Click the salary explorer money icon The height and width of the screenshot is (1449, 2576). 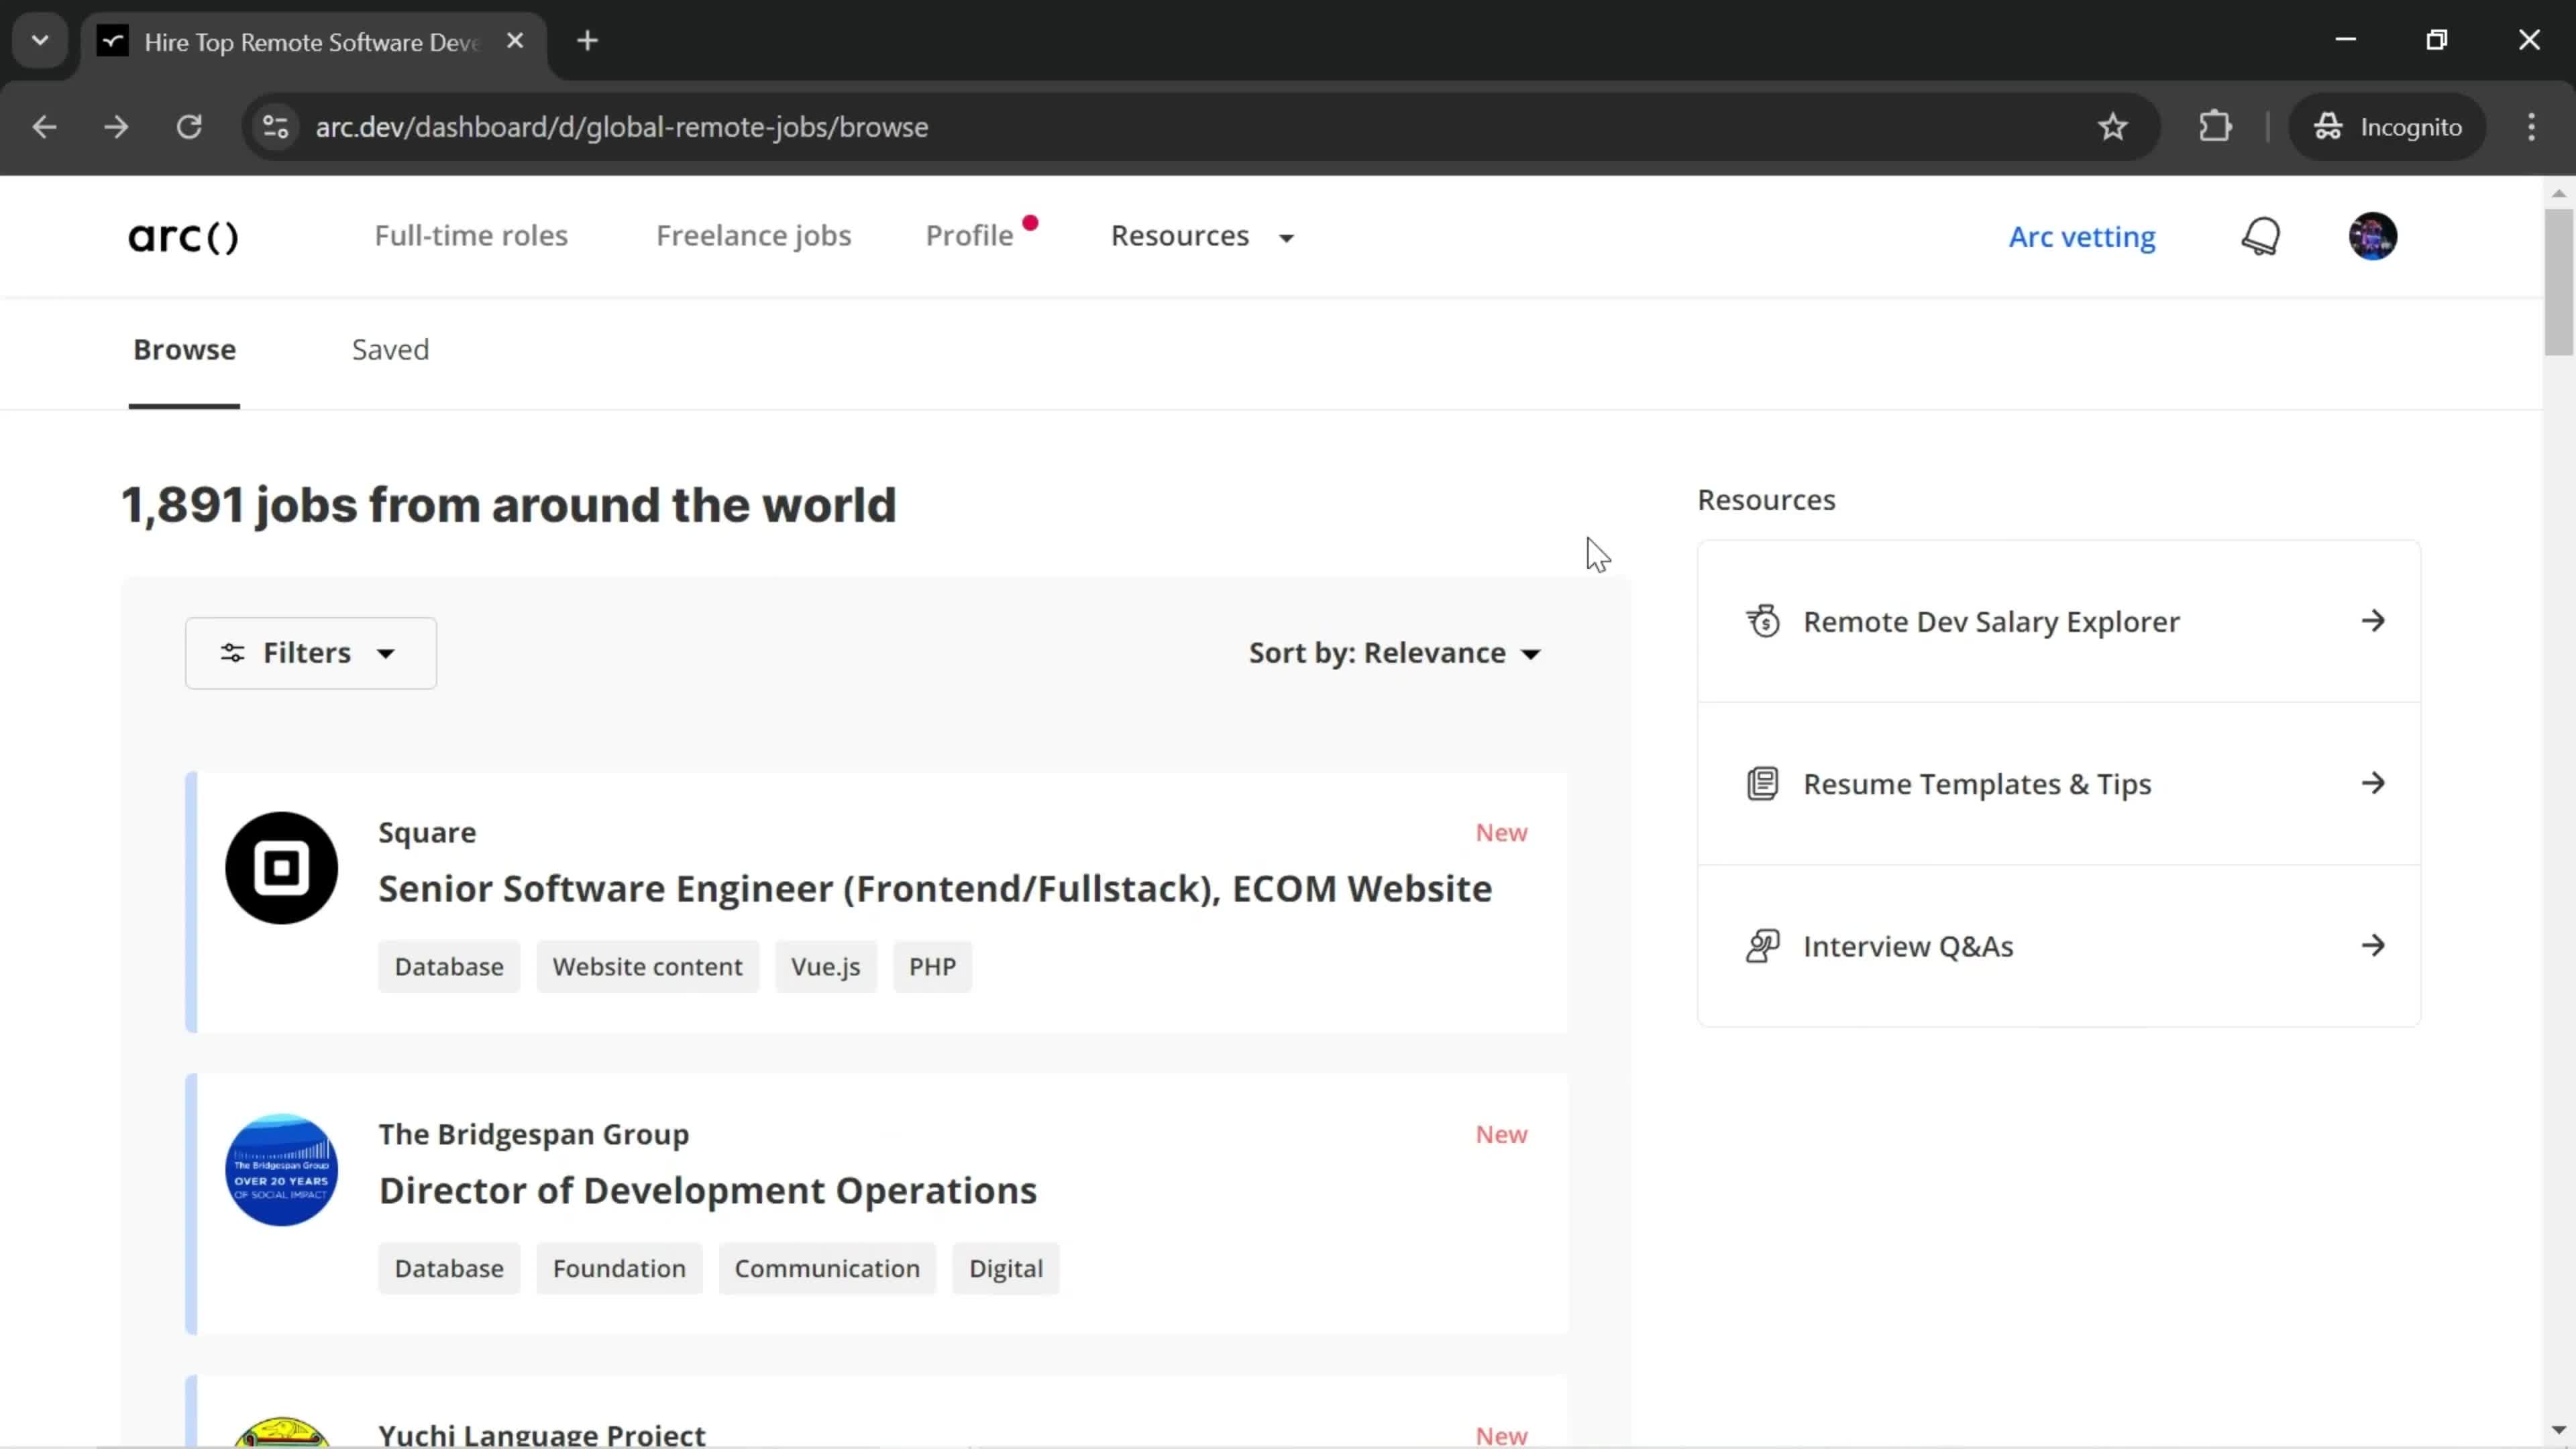pyautogui.click(x=1763, y=621)
